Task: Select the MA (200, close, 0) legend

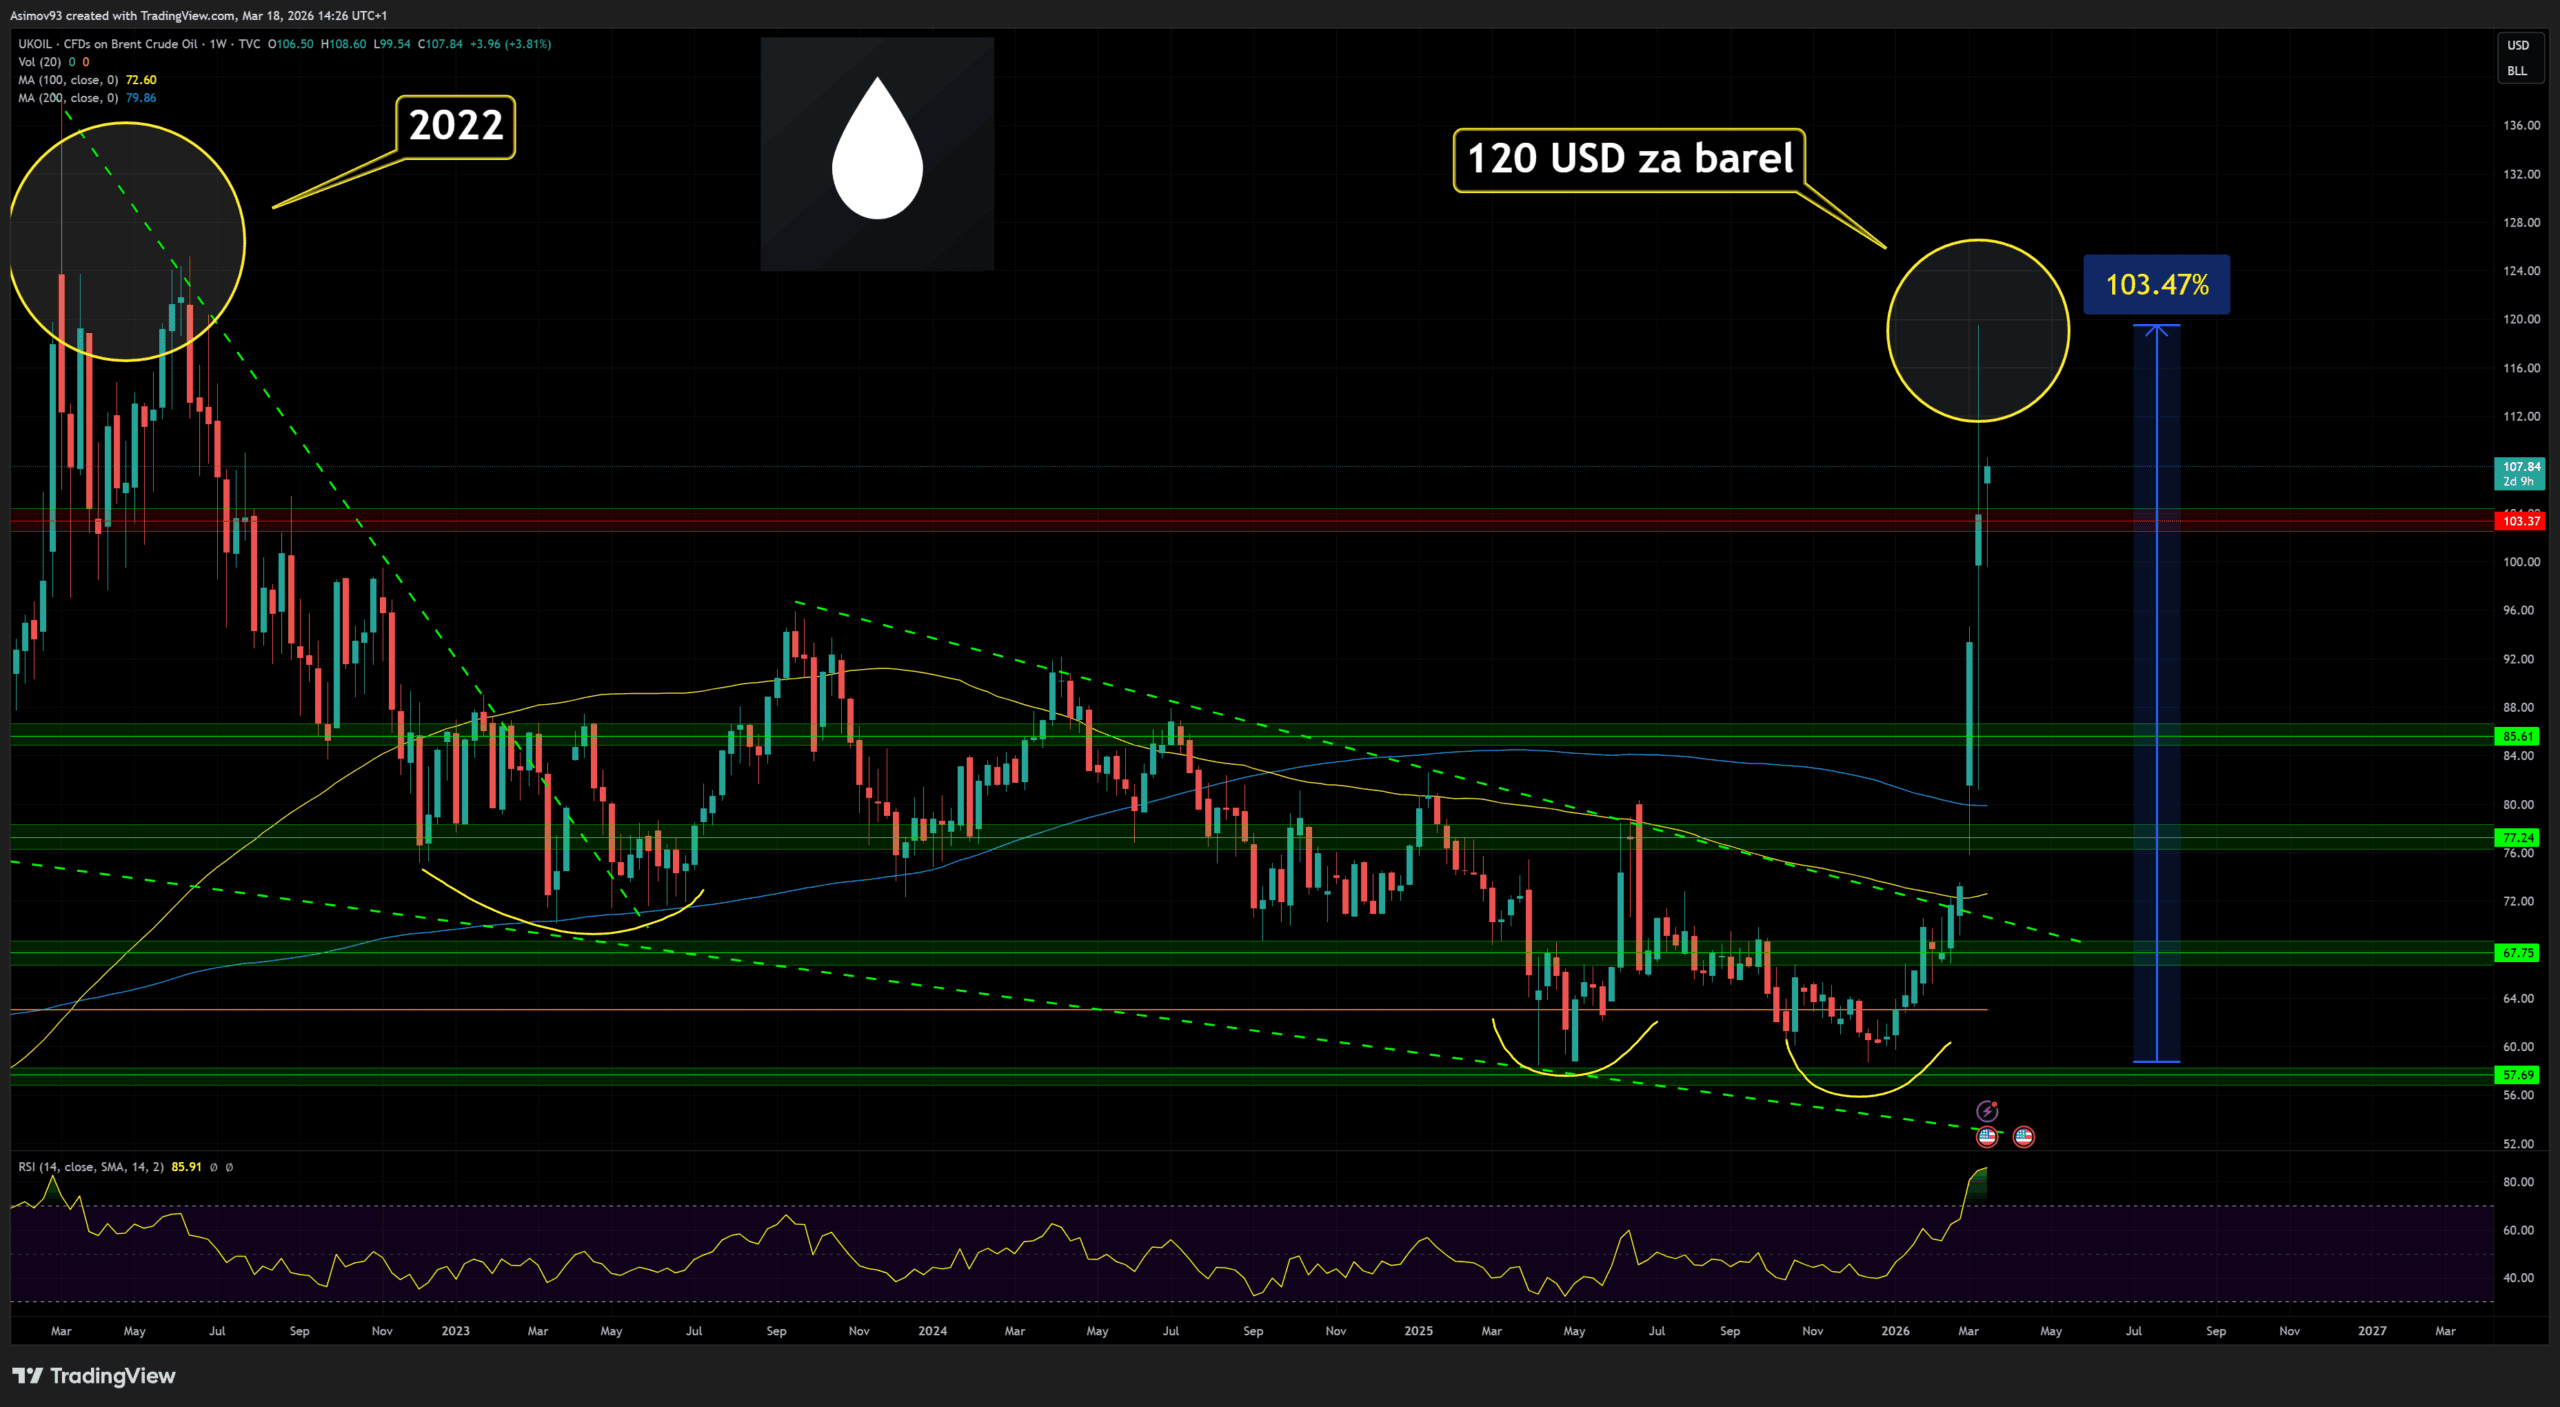Action: [x=68, y=98]
